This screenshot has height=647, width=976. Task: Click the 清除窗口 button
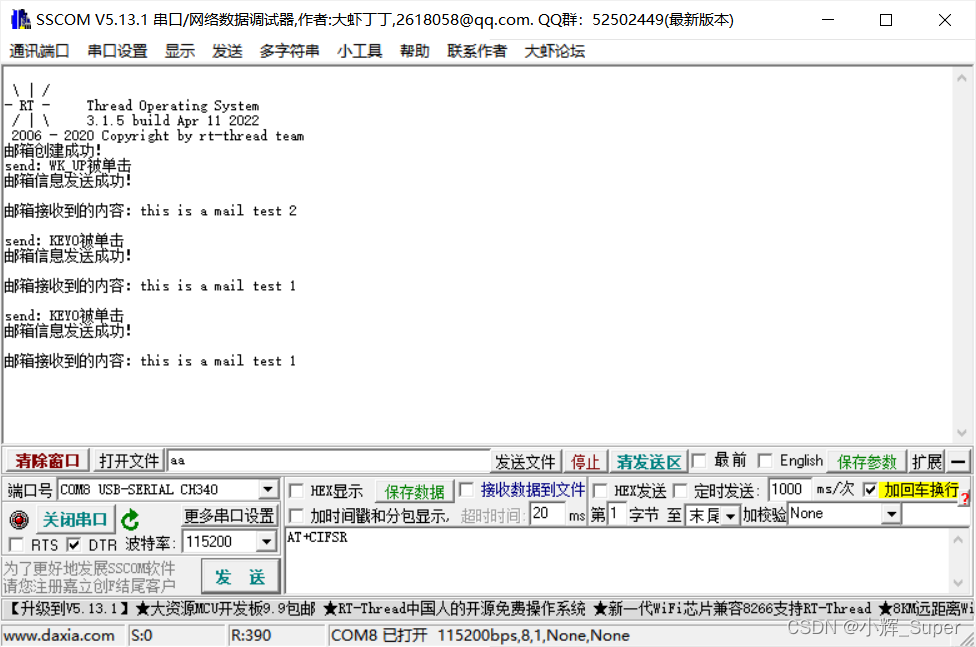click(47, 461)
